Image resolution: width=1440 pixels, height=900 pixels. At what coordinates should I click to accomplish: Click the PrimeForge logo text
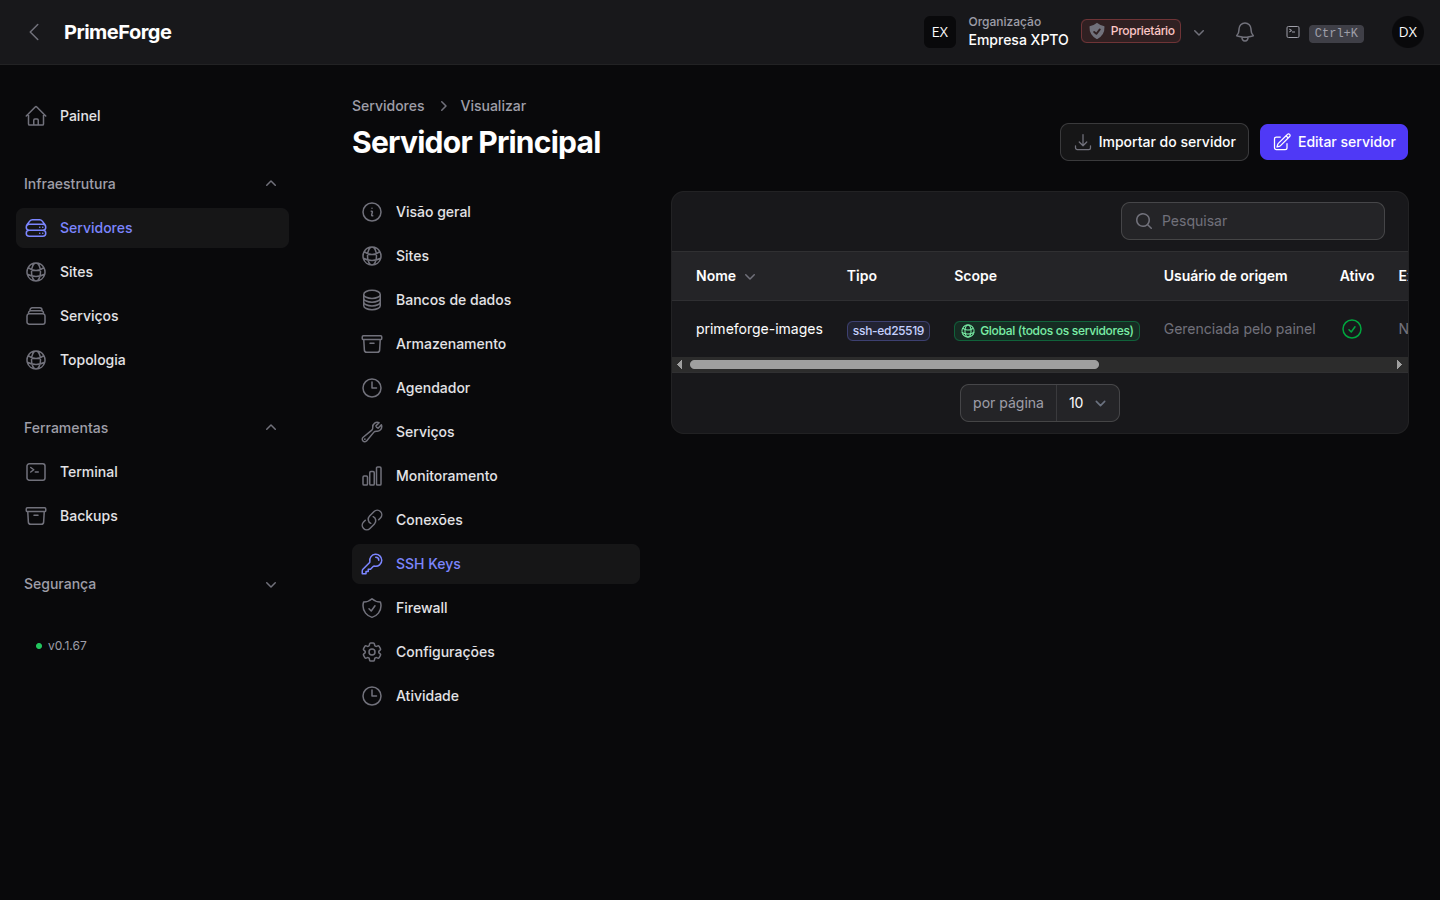click(x=118, y=32)
